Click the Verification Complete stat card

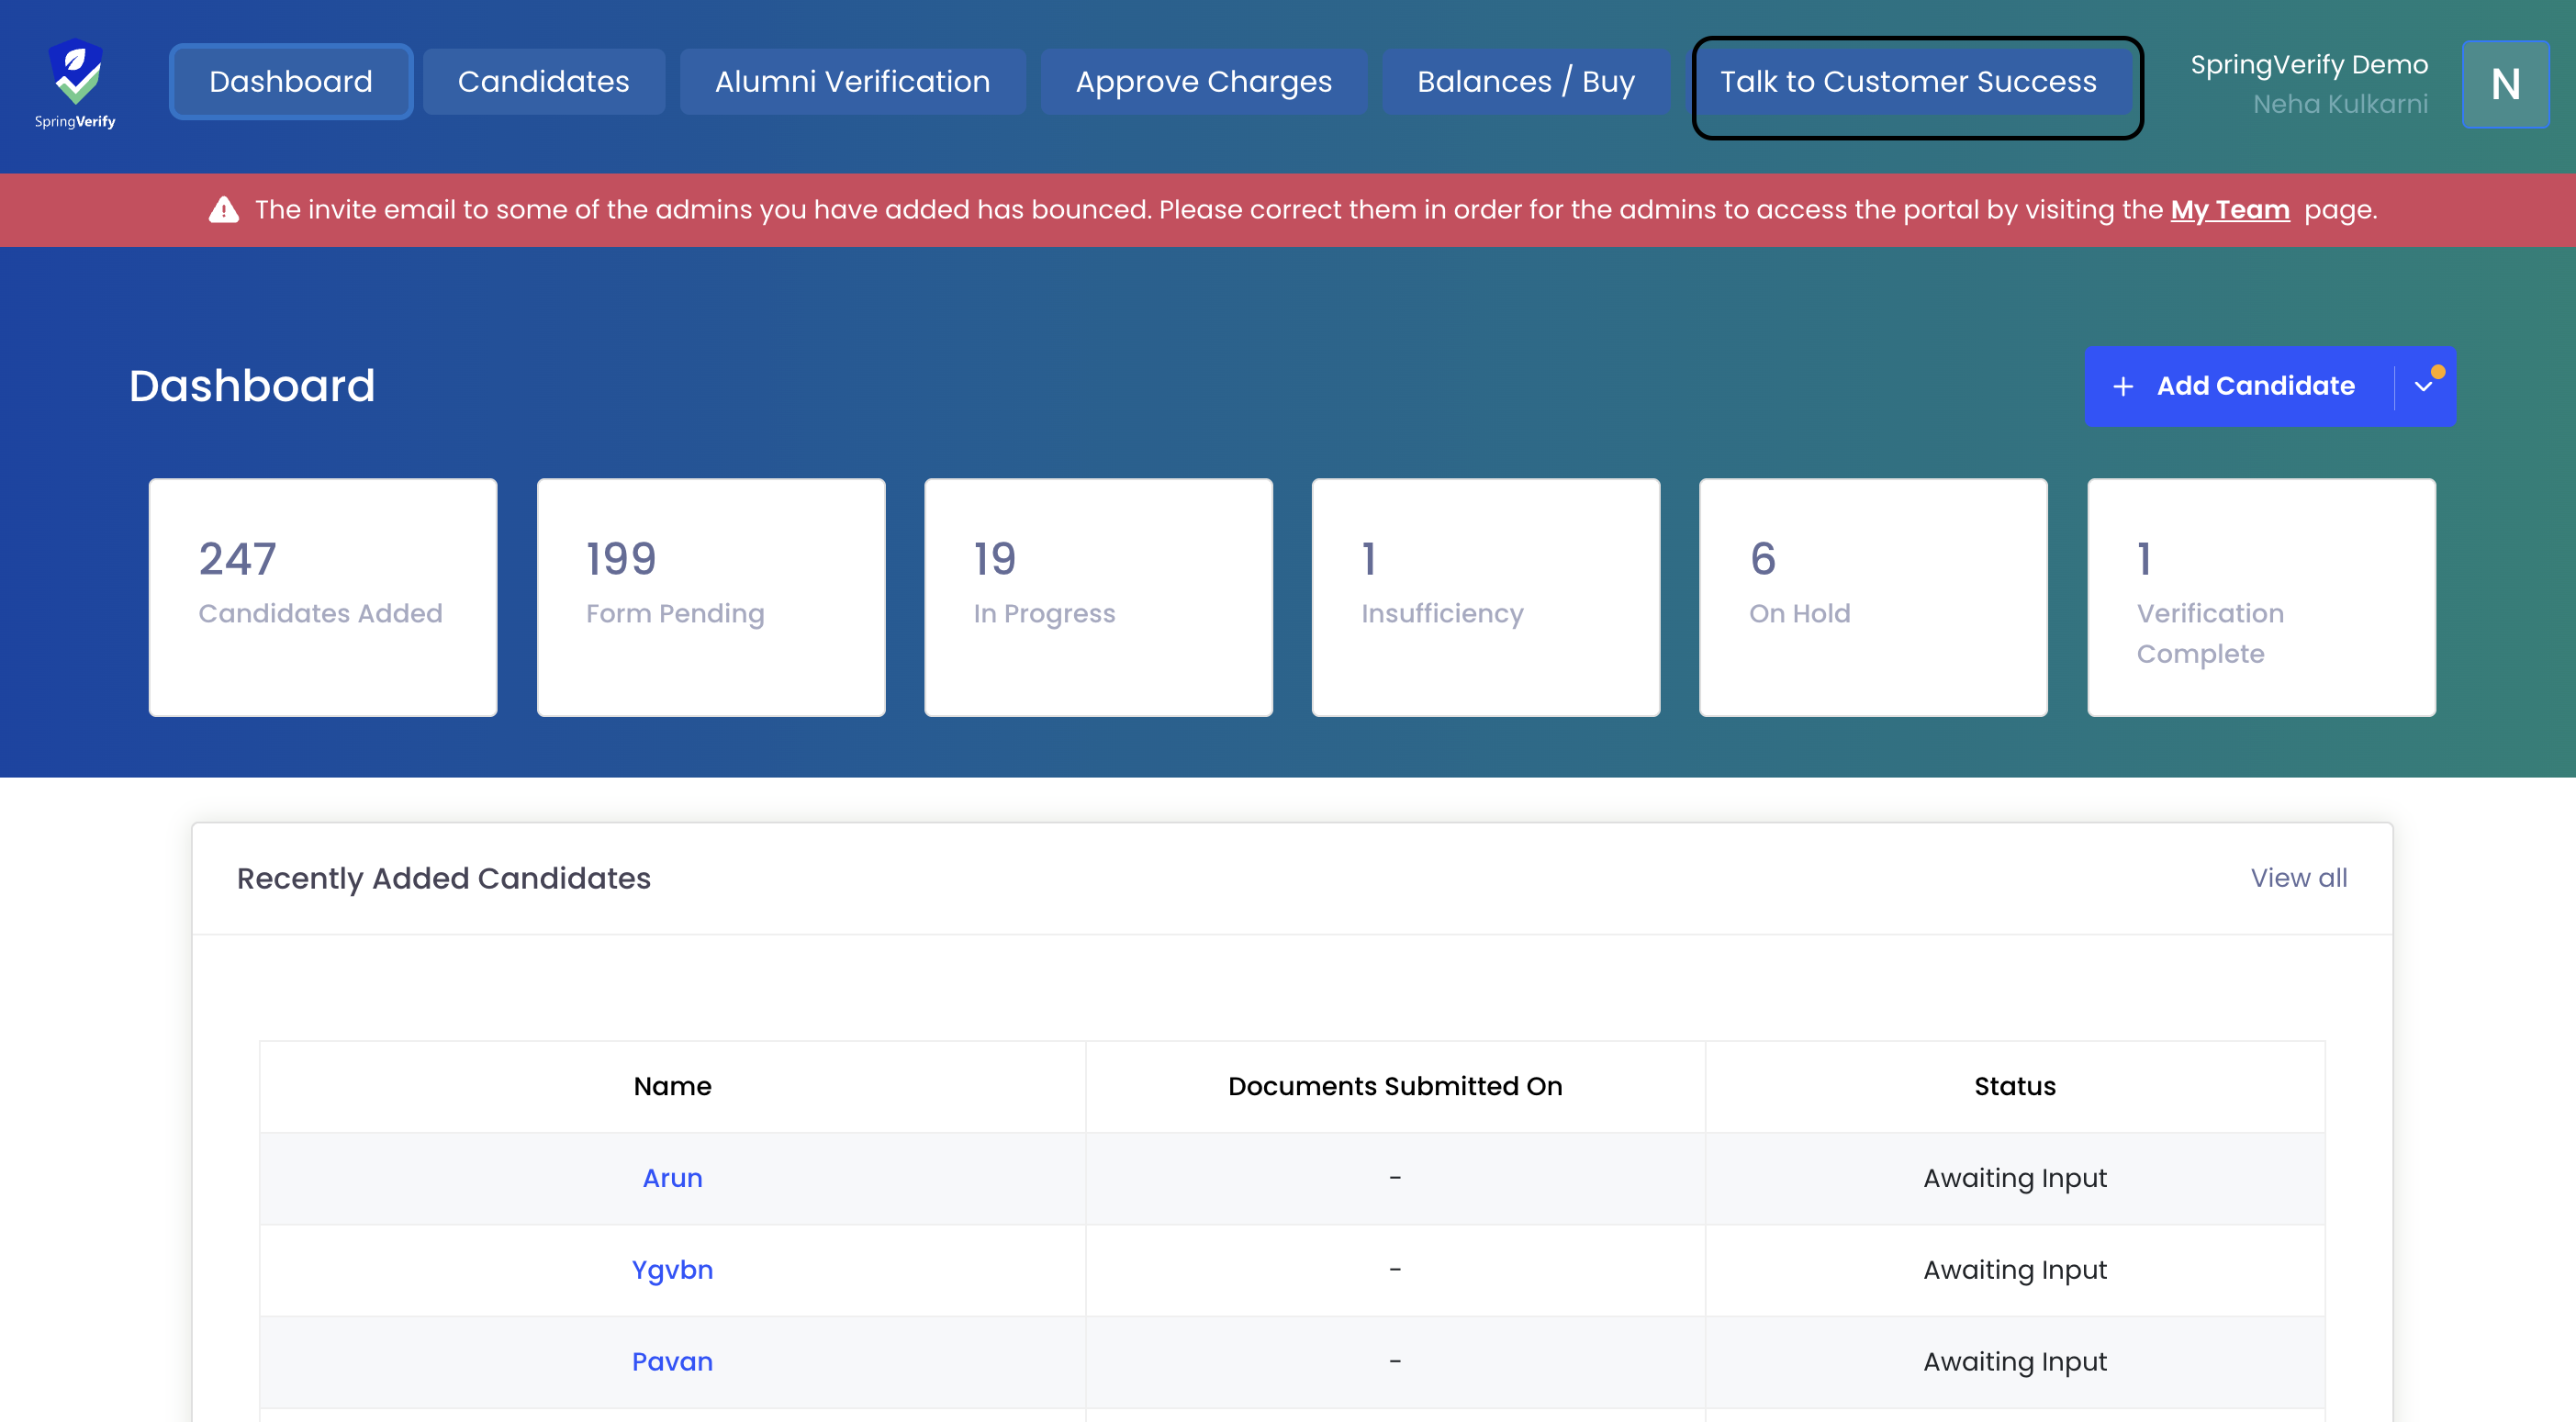[2260, 597]
